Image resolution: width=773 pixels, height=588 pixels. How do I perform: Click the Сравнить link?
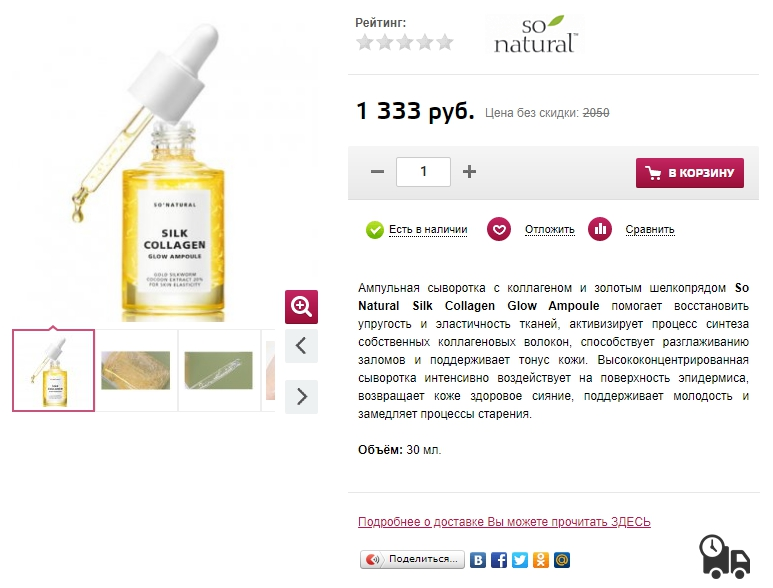pyautogui.click(x=650, y=230)
